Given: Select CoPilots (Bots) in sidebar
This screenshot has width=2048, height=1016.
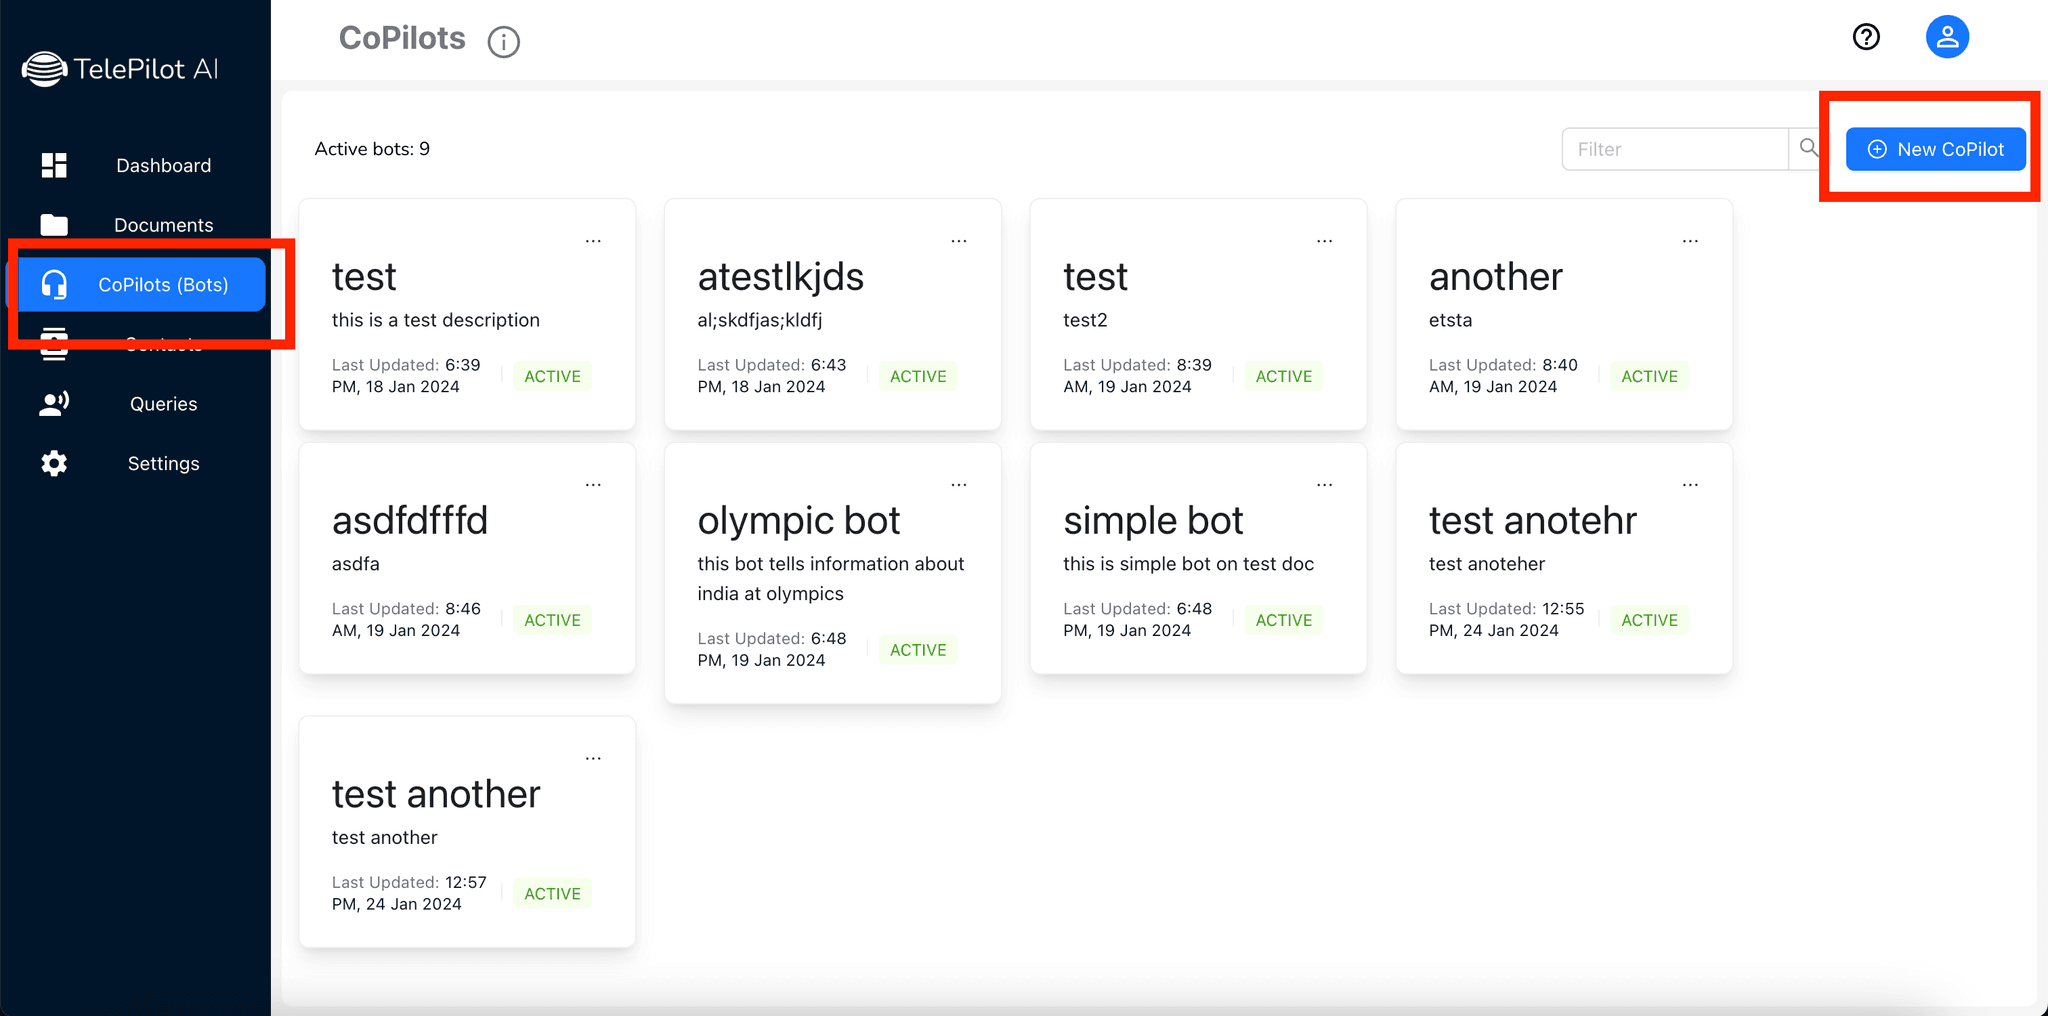Looking at the screenshot, I should pyautogui.click(x=142, y=285).
